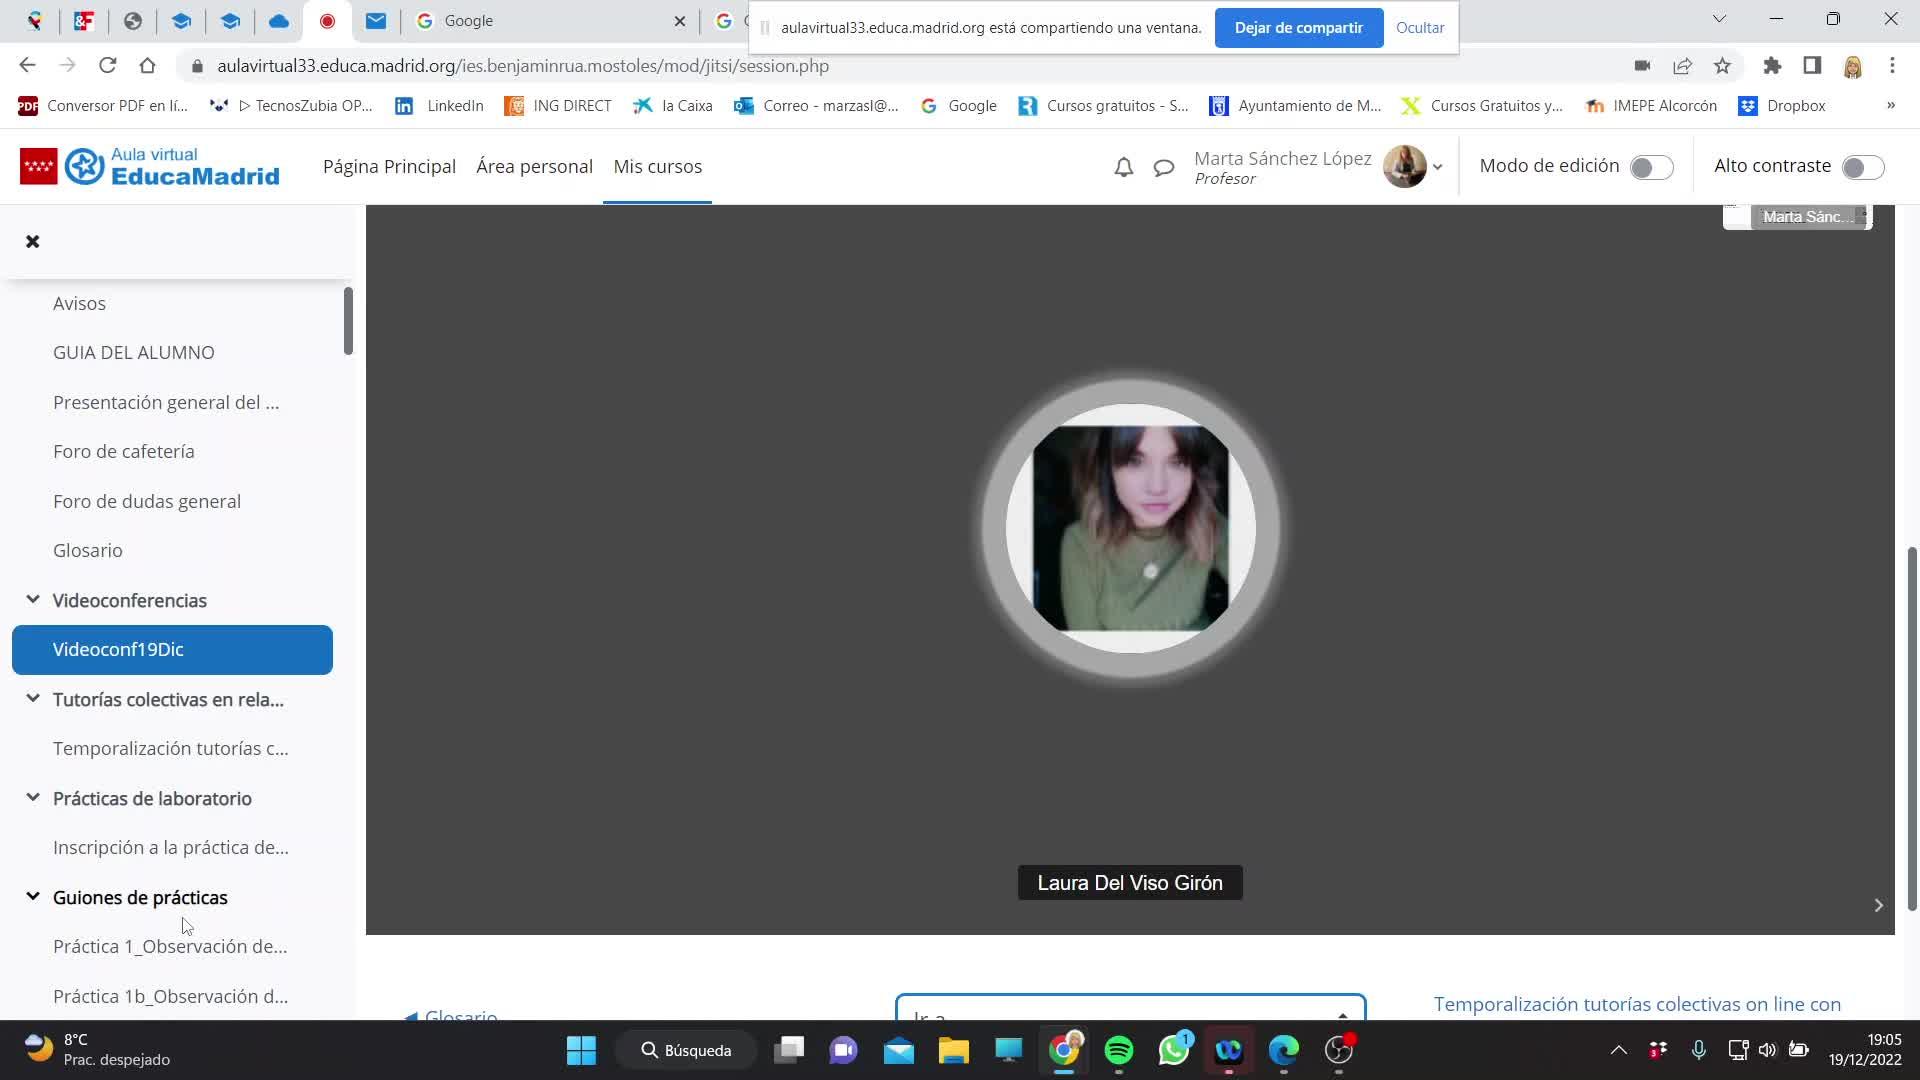Open Página Principal menu item
Image resolution: width=1920 pixels, height=1080 pixels.
click(x=389, y=167)
